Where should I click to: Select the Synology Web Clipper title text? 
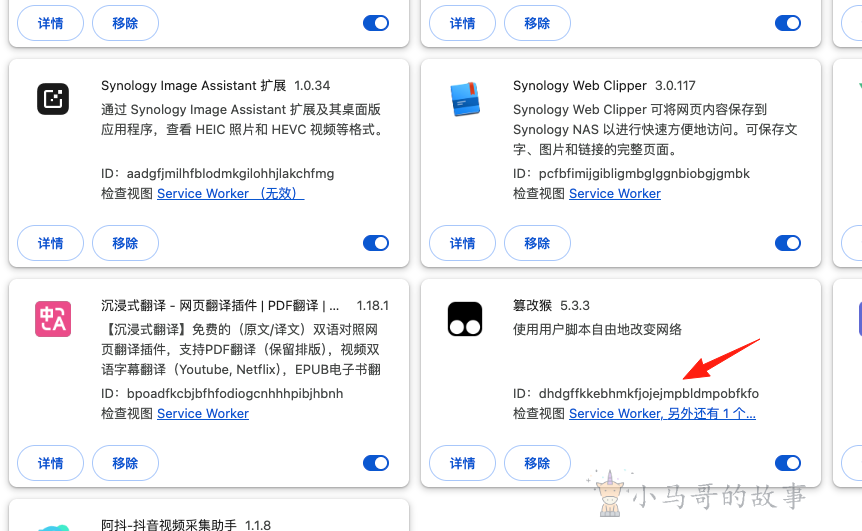[579, 86]
